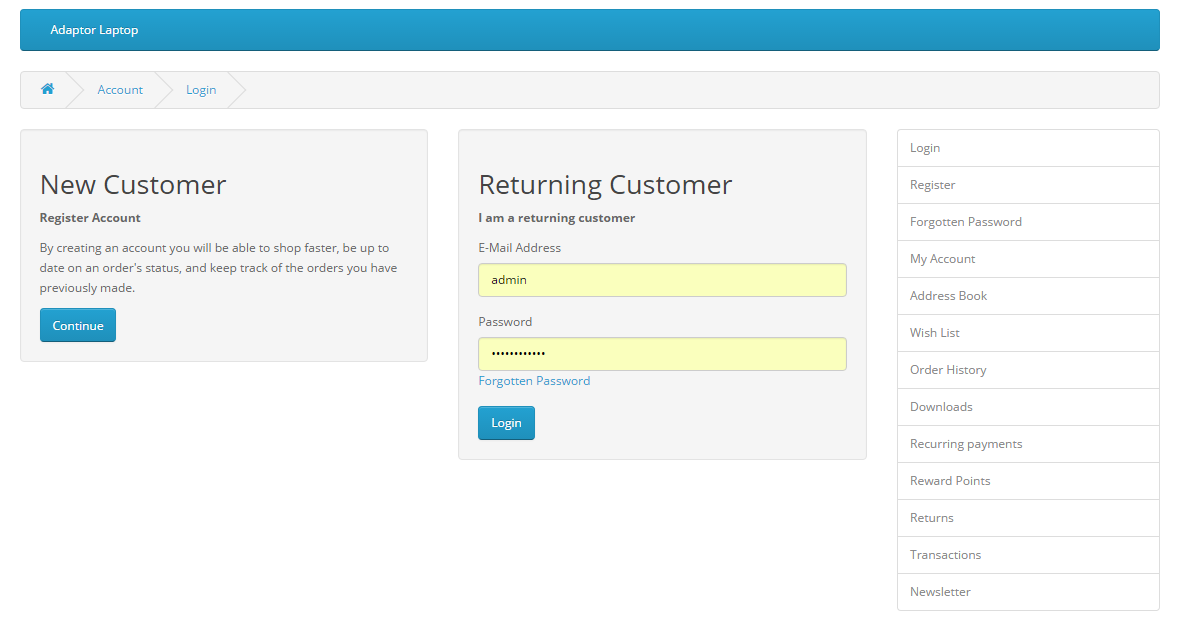Click the E-Mail Address input field
Viewport: 1177px width, 632px height.
pyautogui.click(x=662, y=279)
